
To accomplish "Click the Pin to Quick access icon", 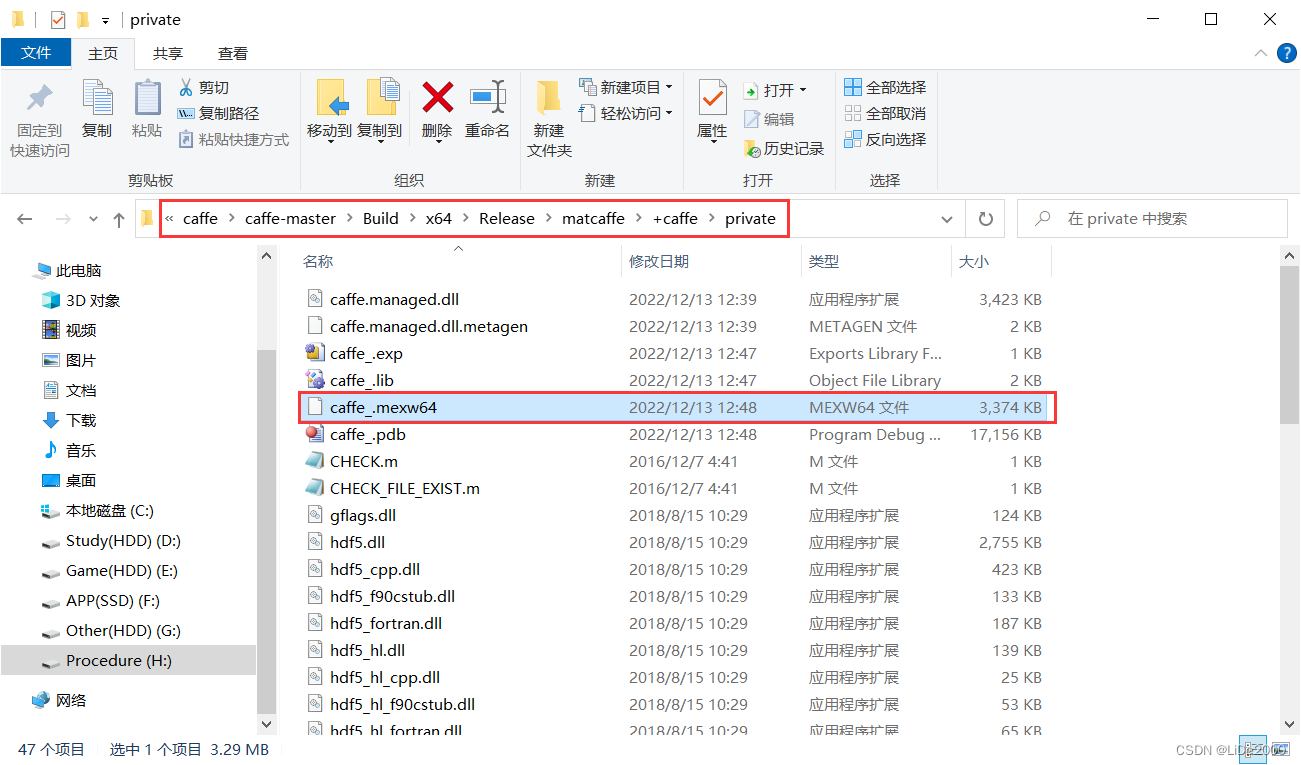I will coord(40,98).
